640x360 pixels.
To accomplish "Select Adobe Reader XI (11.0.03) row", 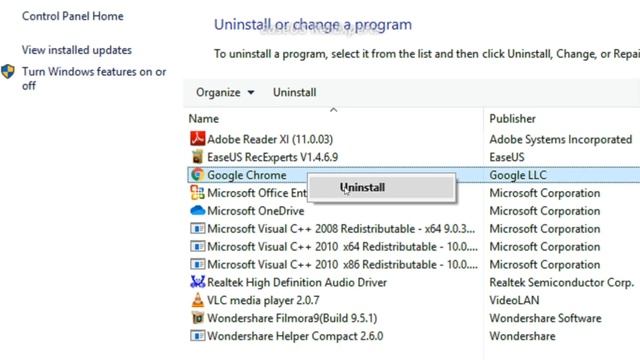I will [x=270, y=139].
